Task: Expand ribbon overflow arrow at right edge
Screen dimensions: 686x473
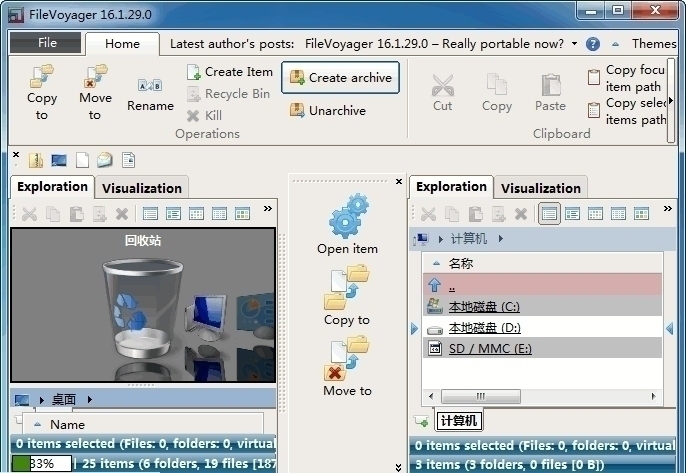Action: tap(671, 101)
